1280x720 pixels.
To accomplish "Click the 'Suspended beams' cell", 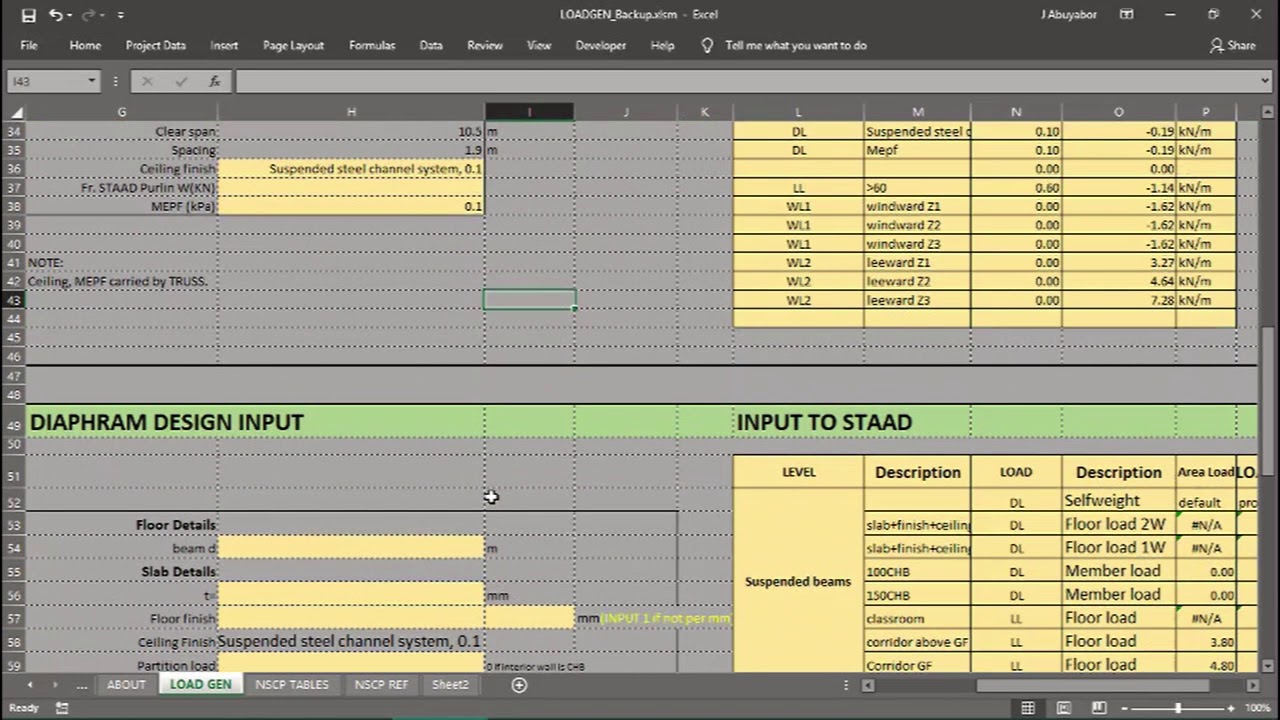I will coord(798,581).
